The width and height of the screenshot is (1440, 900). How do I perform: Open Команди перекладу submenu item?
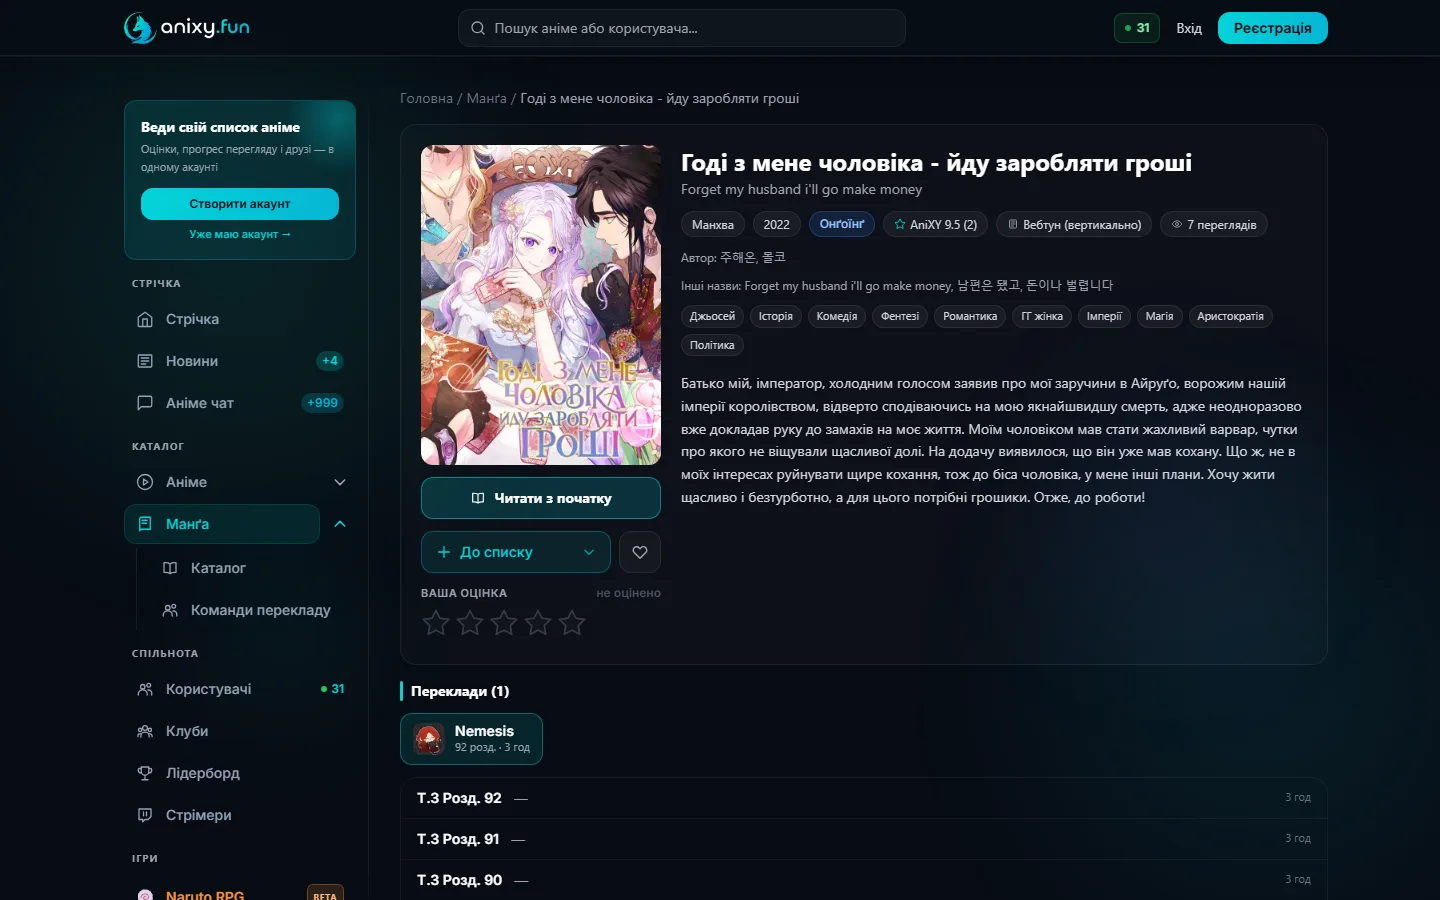click(251, 610)
